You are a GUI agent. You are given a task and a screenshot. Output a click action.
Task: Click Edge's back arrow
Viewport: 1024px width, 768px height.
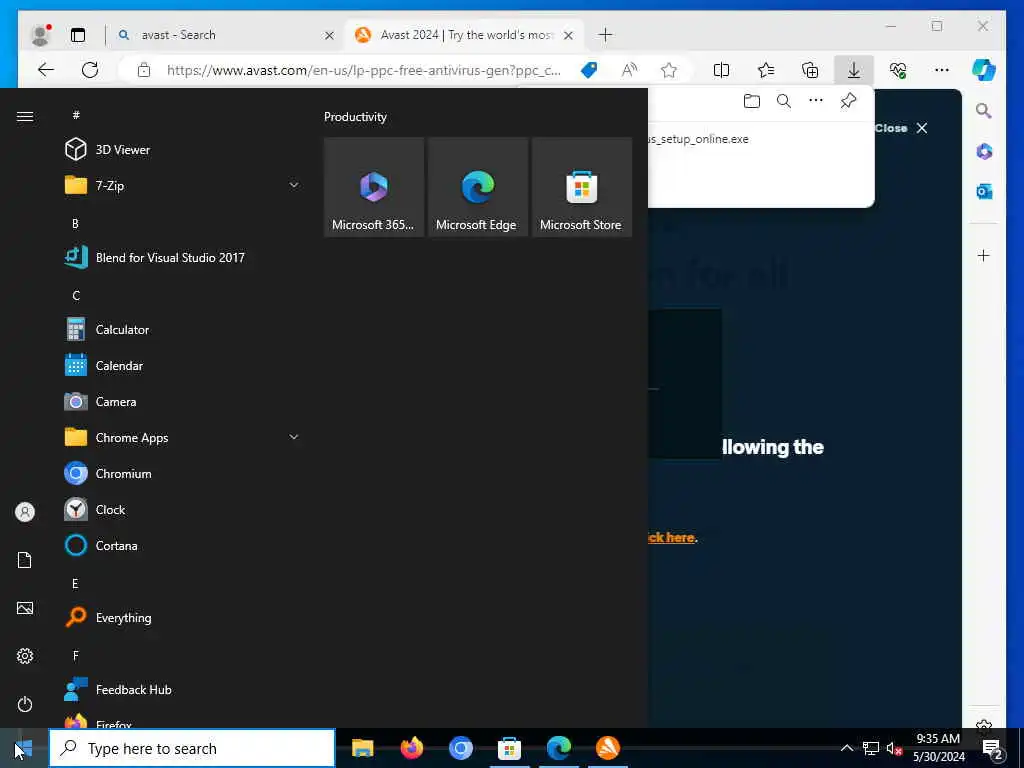[46, 70]
